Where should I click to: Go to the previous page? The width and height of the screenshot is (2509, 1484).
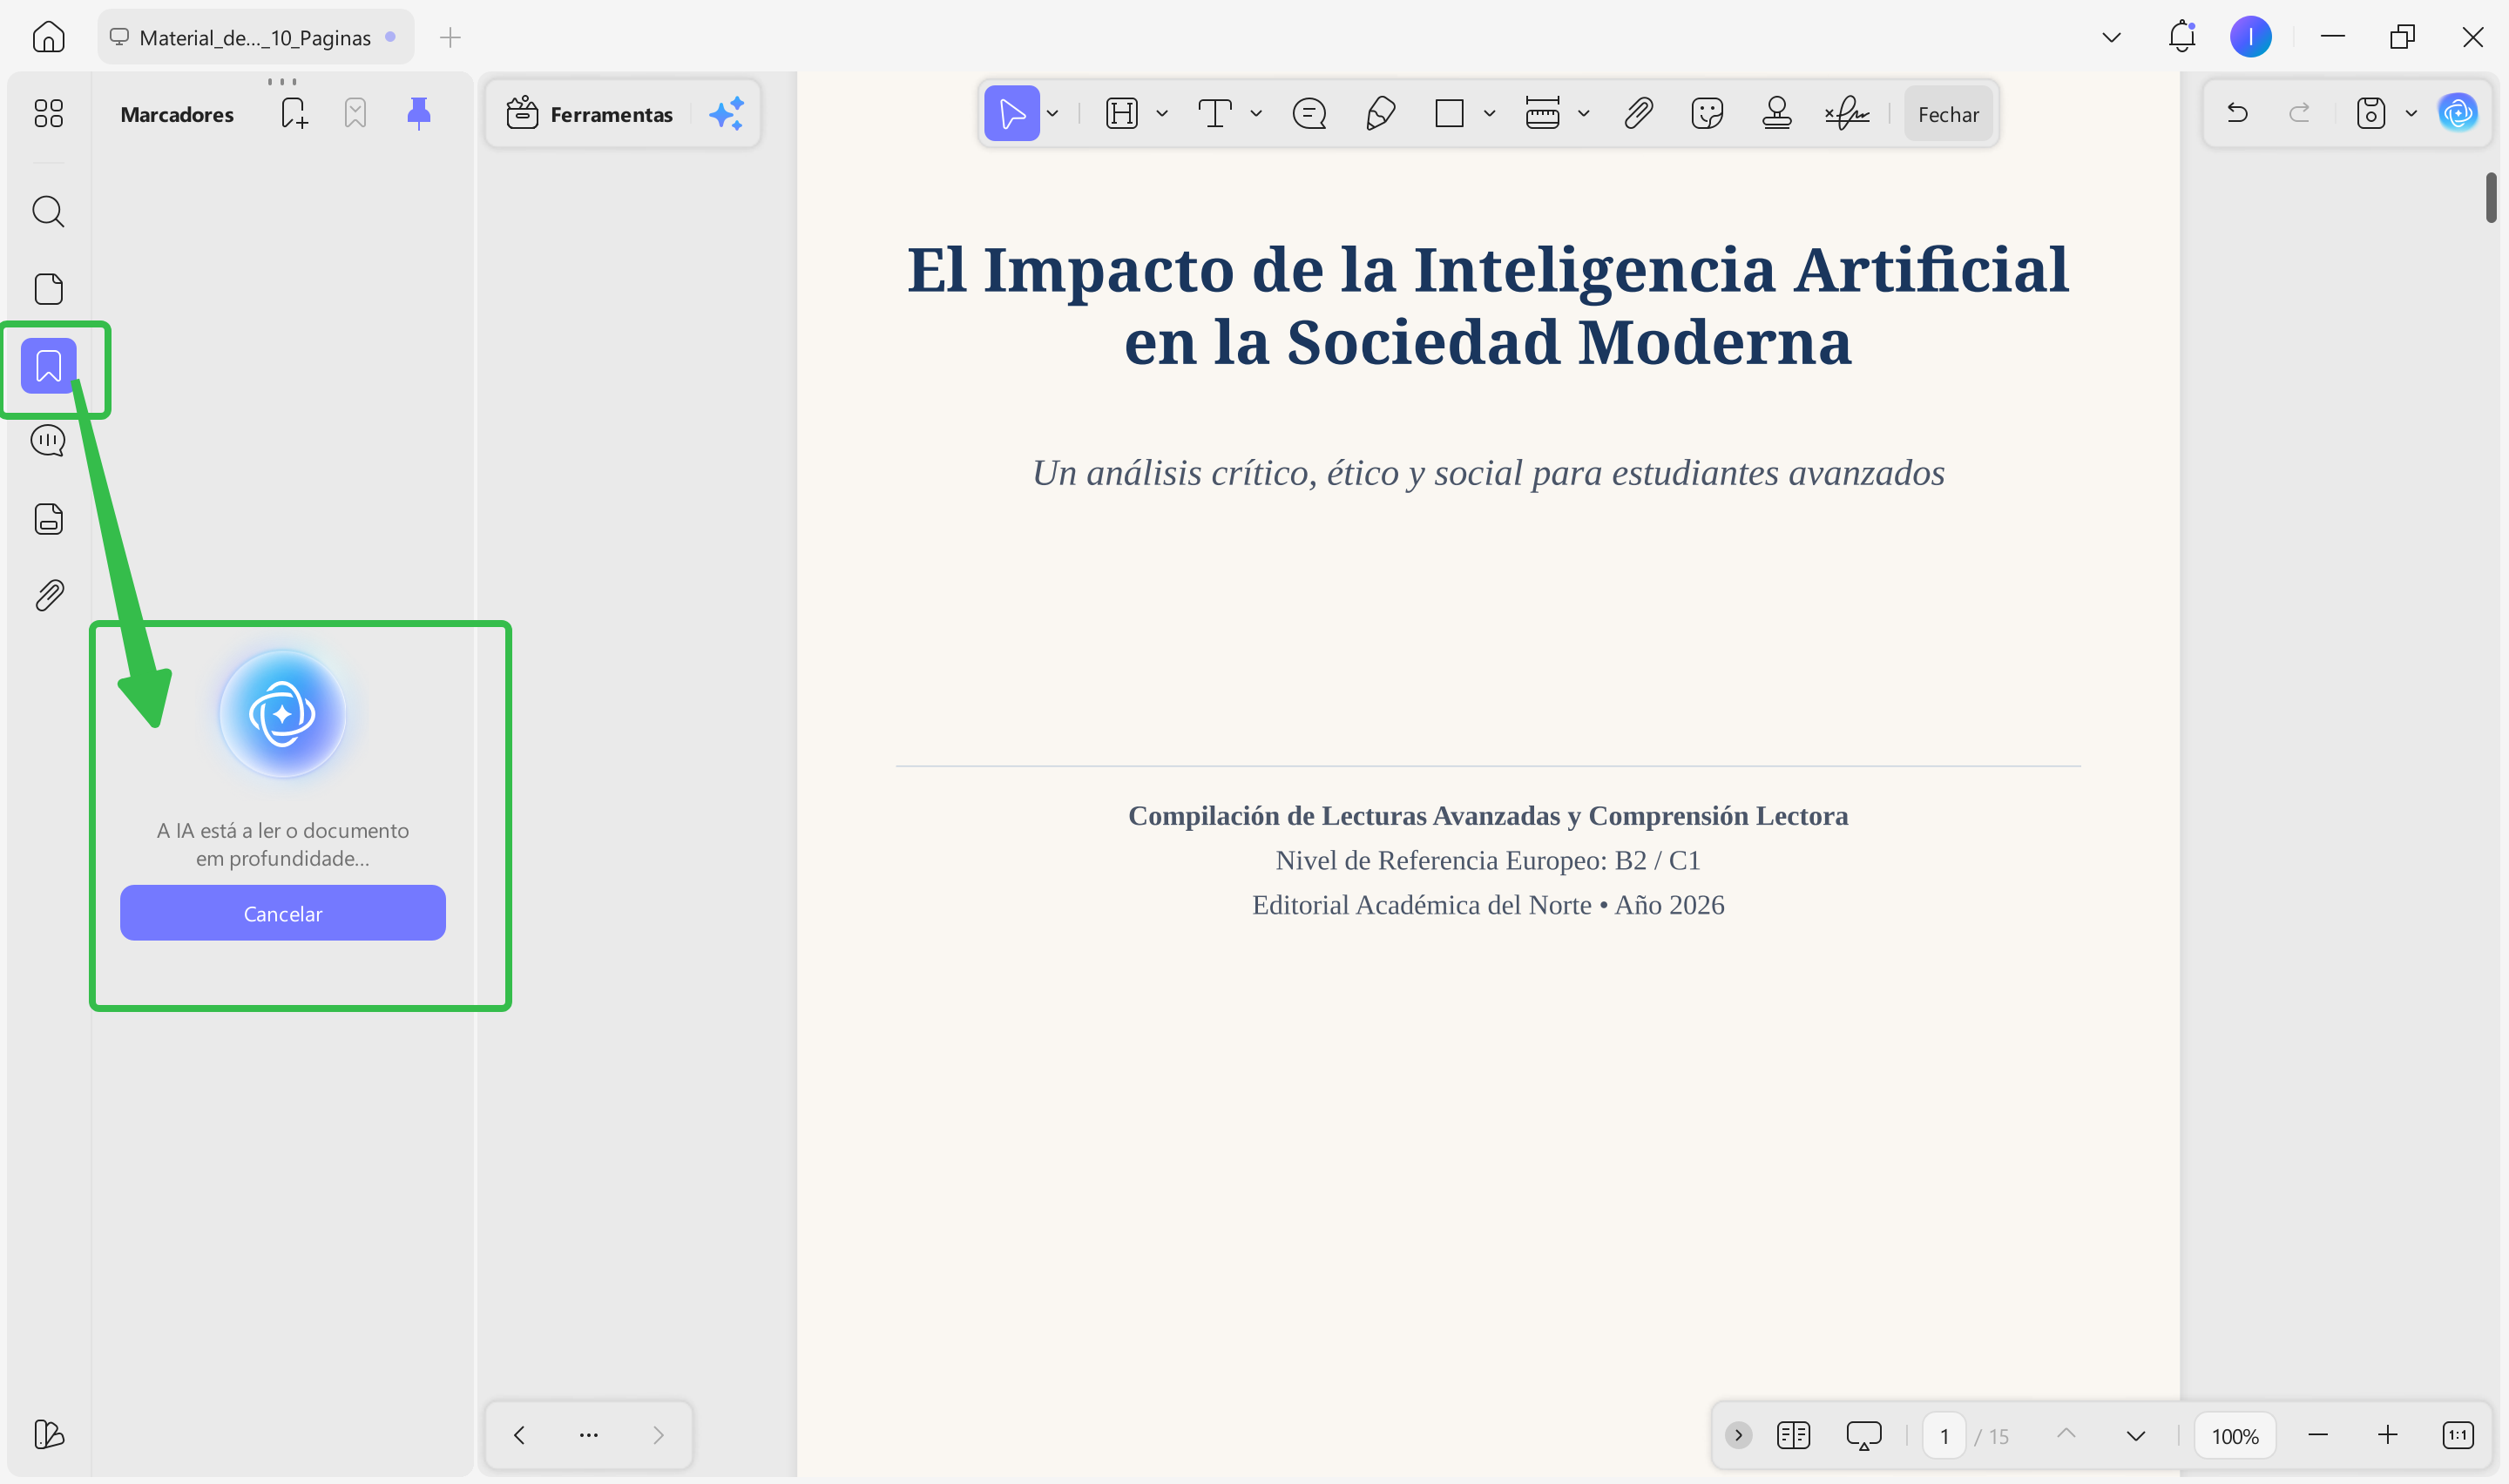coord(2066,1435)
